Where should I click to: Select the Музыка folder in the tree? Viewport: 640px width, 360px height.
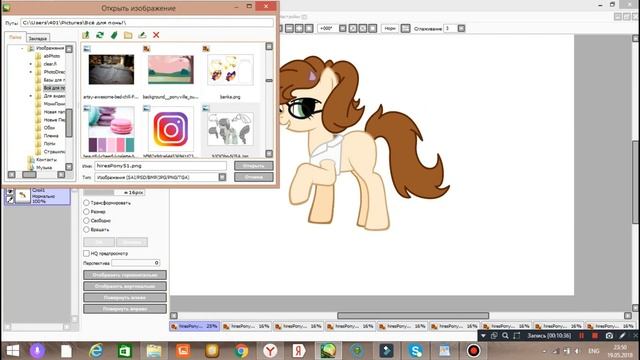pyautogui.click(x=44, y=167)
